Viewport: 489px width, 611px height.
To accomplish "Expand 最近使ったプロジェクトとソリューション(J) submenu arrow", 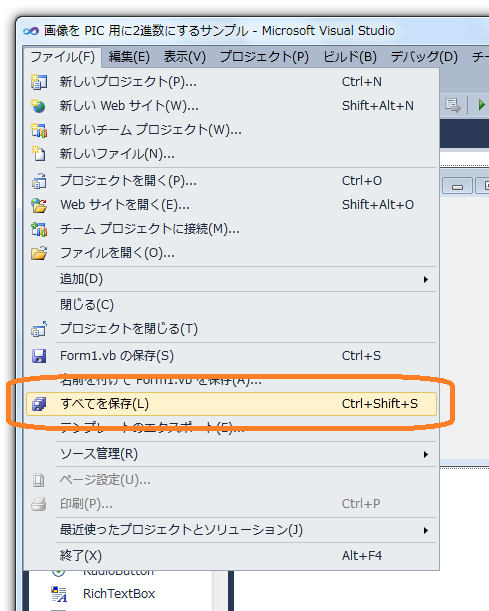I will coord(426,530).
